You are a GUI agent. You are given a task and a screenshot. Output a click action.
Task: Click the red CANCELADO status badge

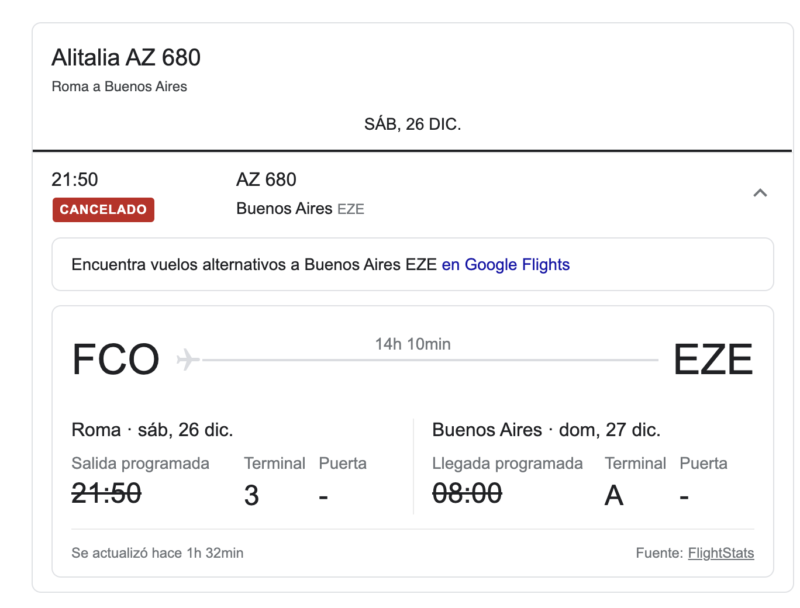[x=103, y=210]
